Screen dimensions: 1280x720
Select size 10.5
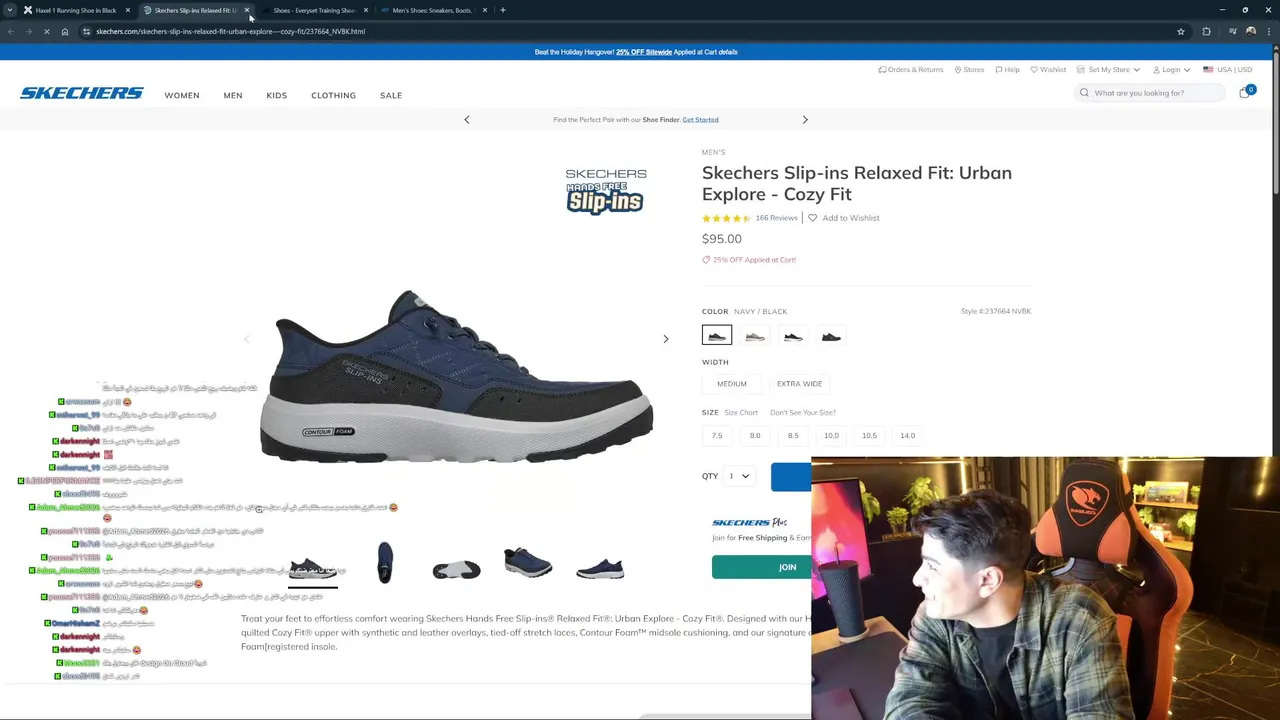pos(869,436)
